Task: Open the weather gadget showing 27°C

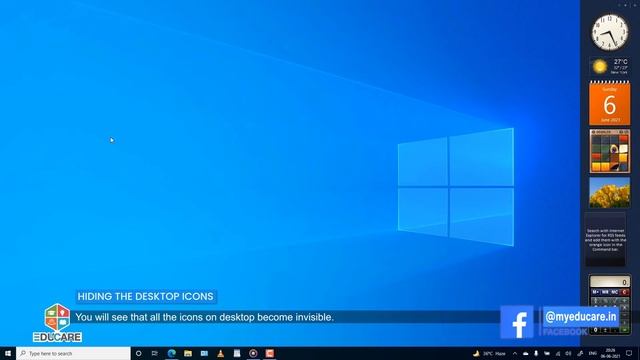Action: pos(609,66)
